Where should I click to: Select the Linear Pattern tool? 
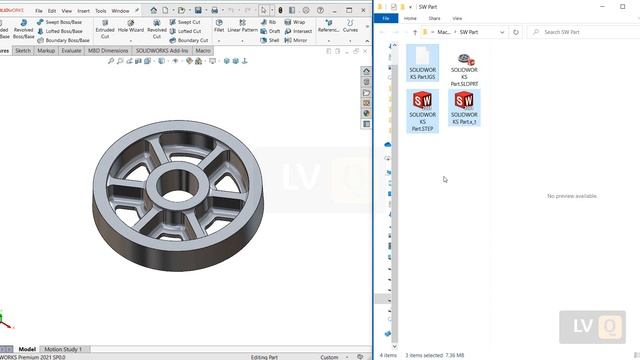242,26
